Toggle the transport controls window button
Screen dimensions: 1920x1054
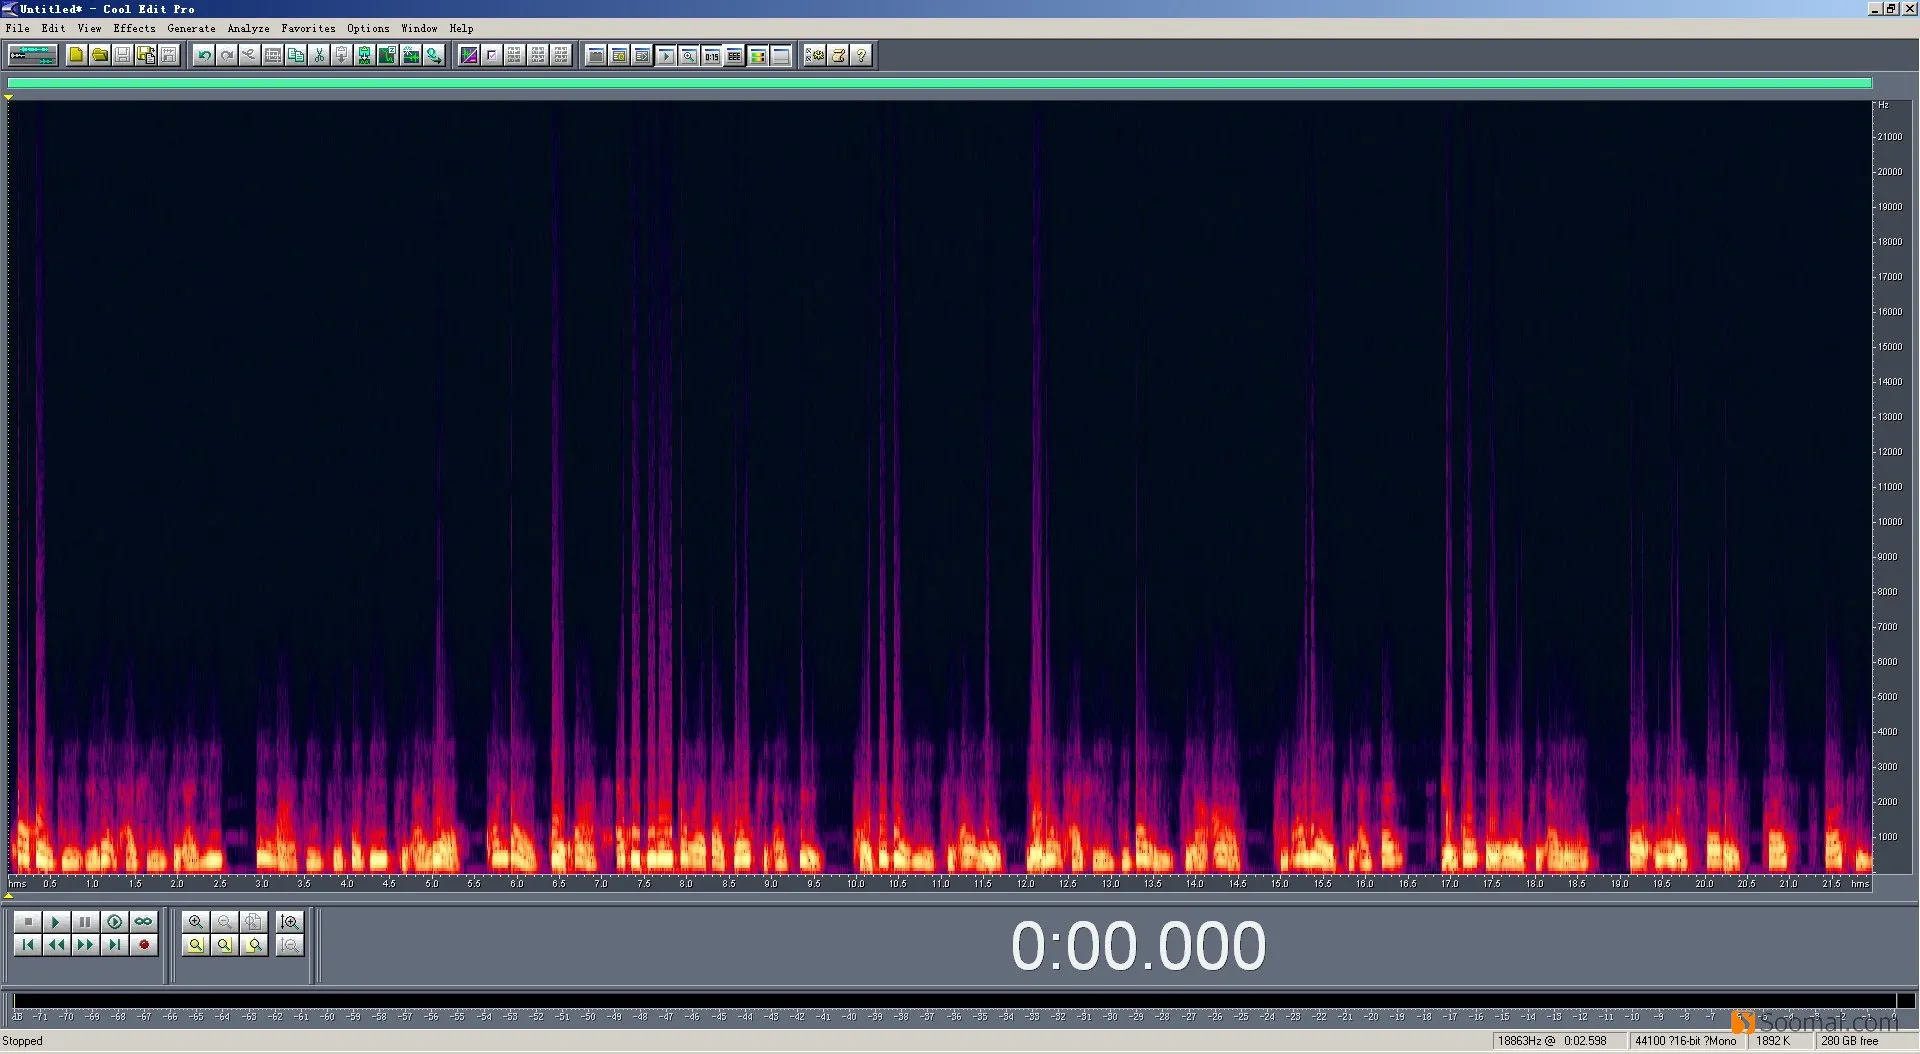(x=665, y=55)
